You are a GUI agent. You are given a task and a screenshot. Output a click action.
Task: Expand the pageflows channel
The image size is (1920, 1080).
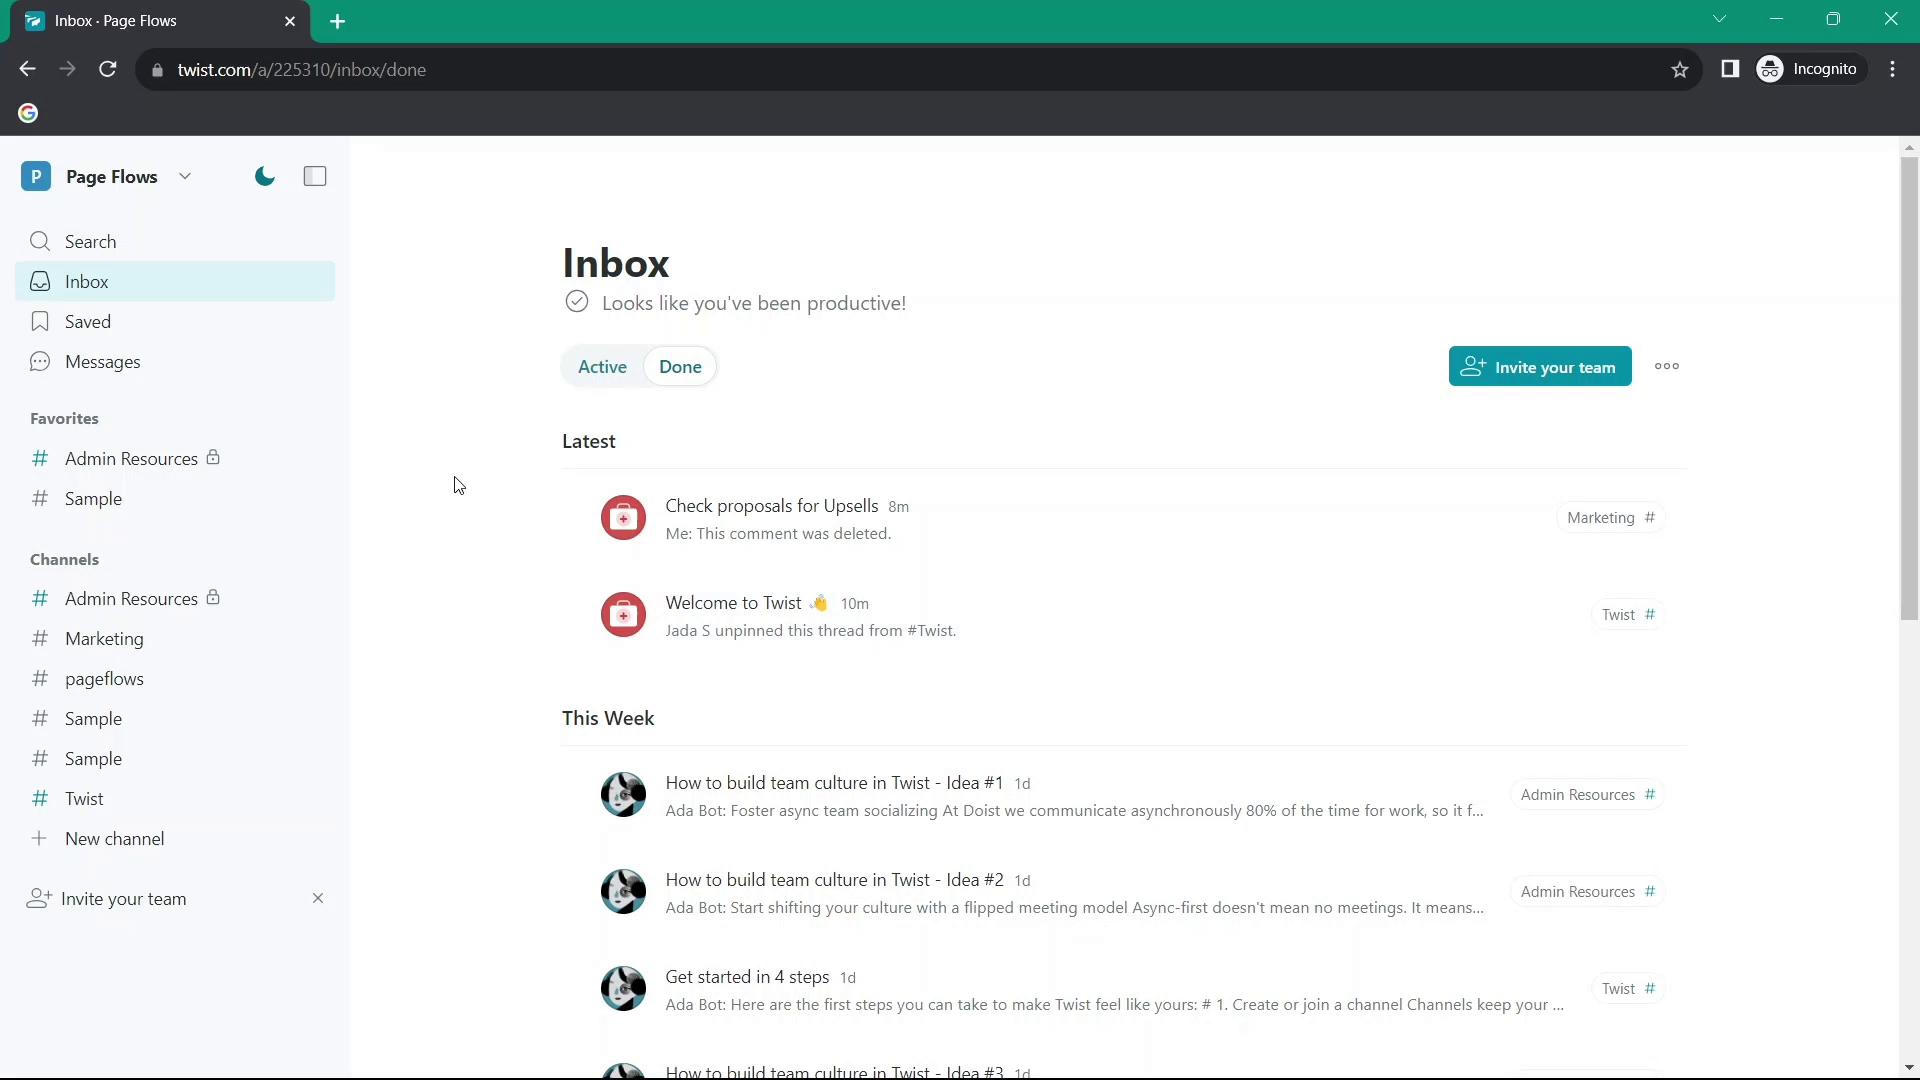pyautogui.click(x=104, y=679)
